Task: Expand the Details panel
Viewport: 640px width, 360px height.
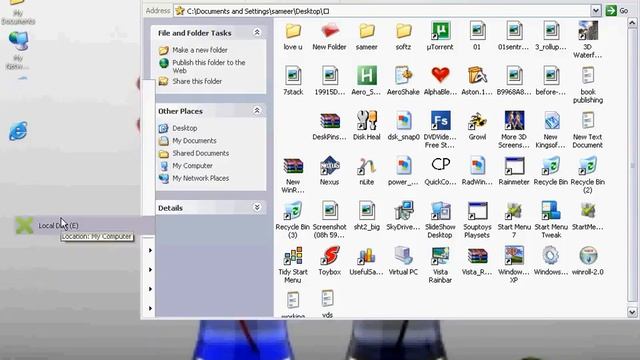Action: pos(257,207)
